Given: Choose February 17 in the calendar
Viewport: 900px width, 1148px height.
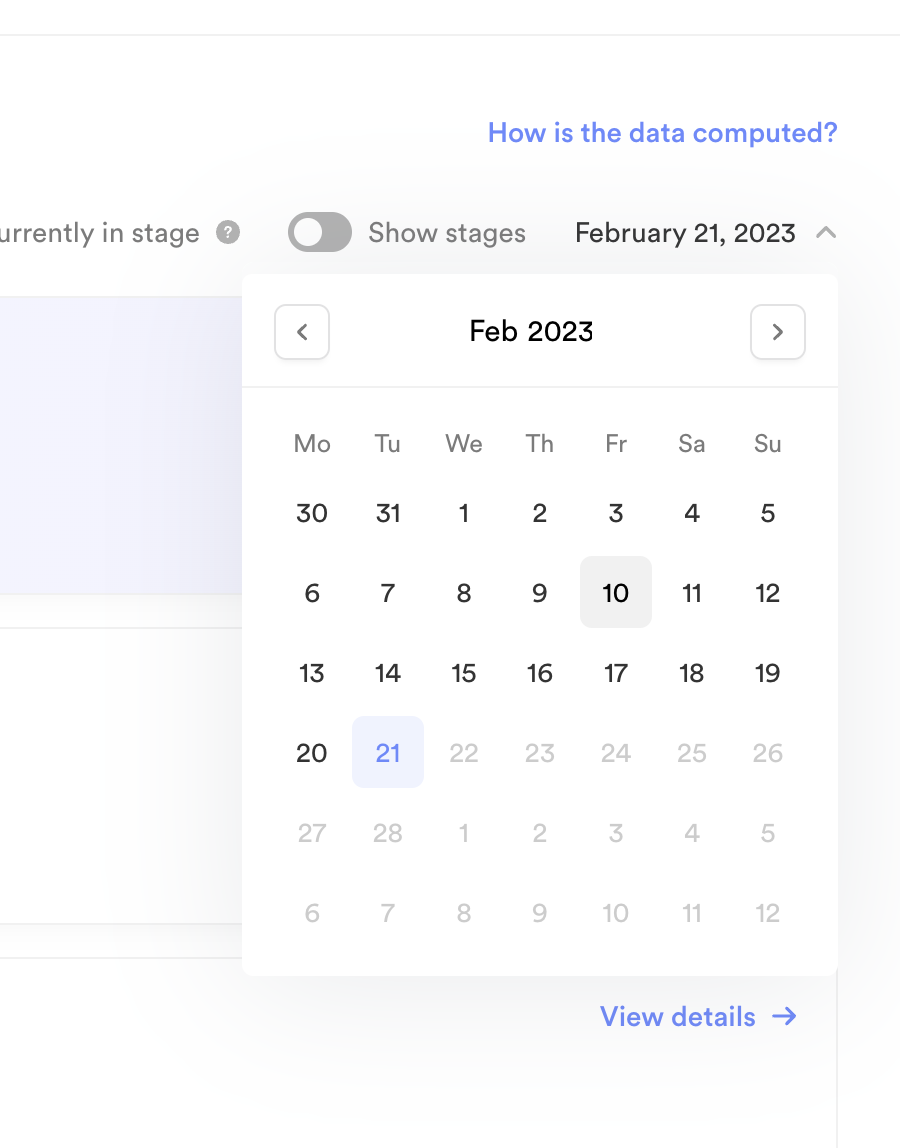Looking at the screenshot, I should click(616, 673).
